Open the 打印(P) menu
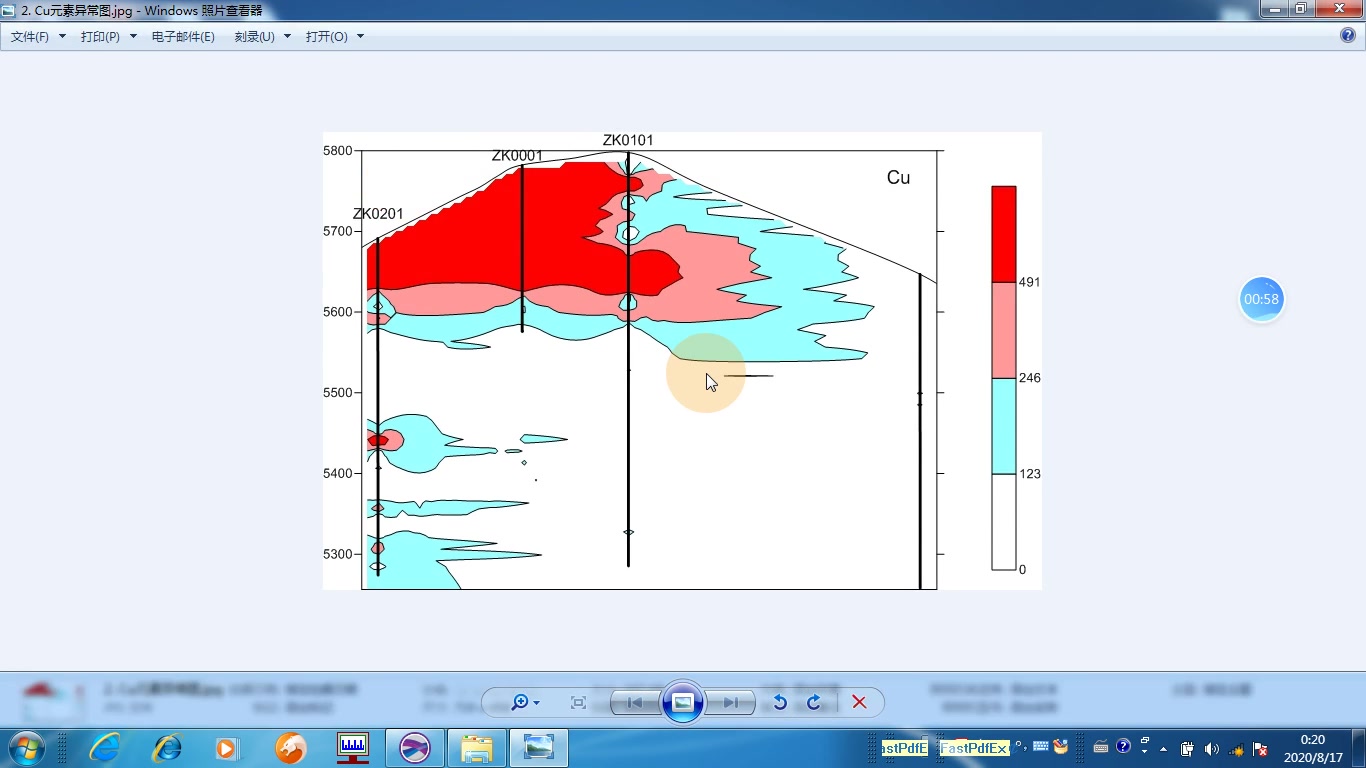 click(100, 36)
